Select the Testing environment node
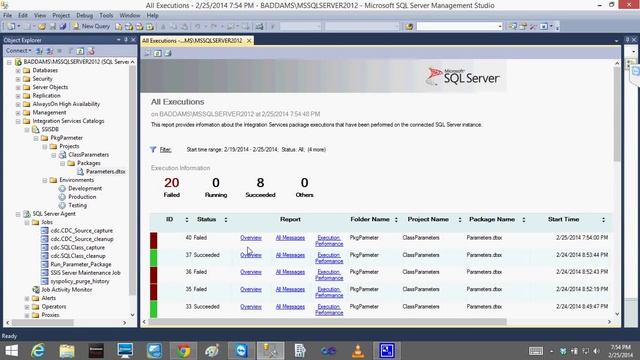The width and height of the screenshot is (640, 360). click(x=78, y=205)
